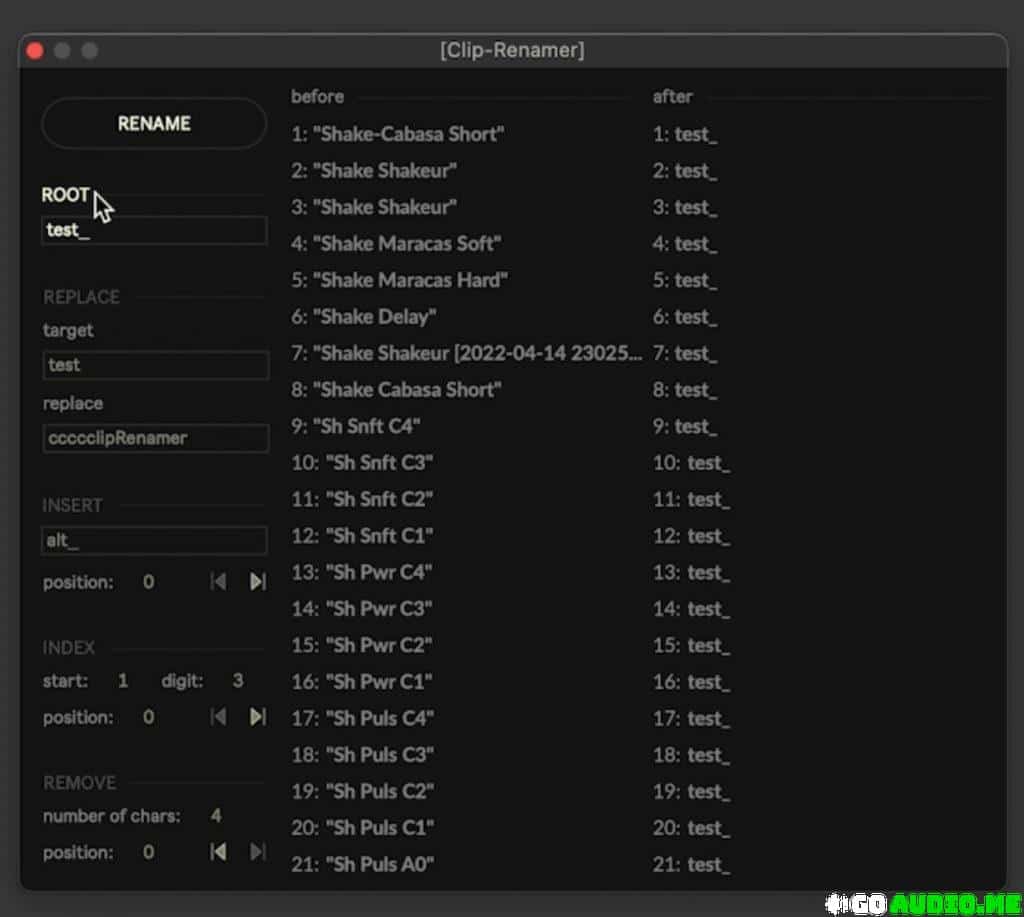Click the replace field containing ccccclipRenamer

pos(154,438)
